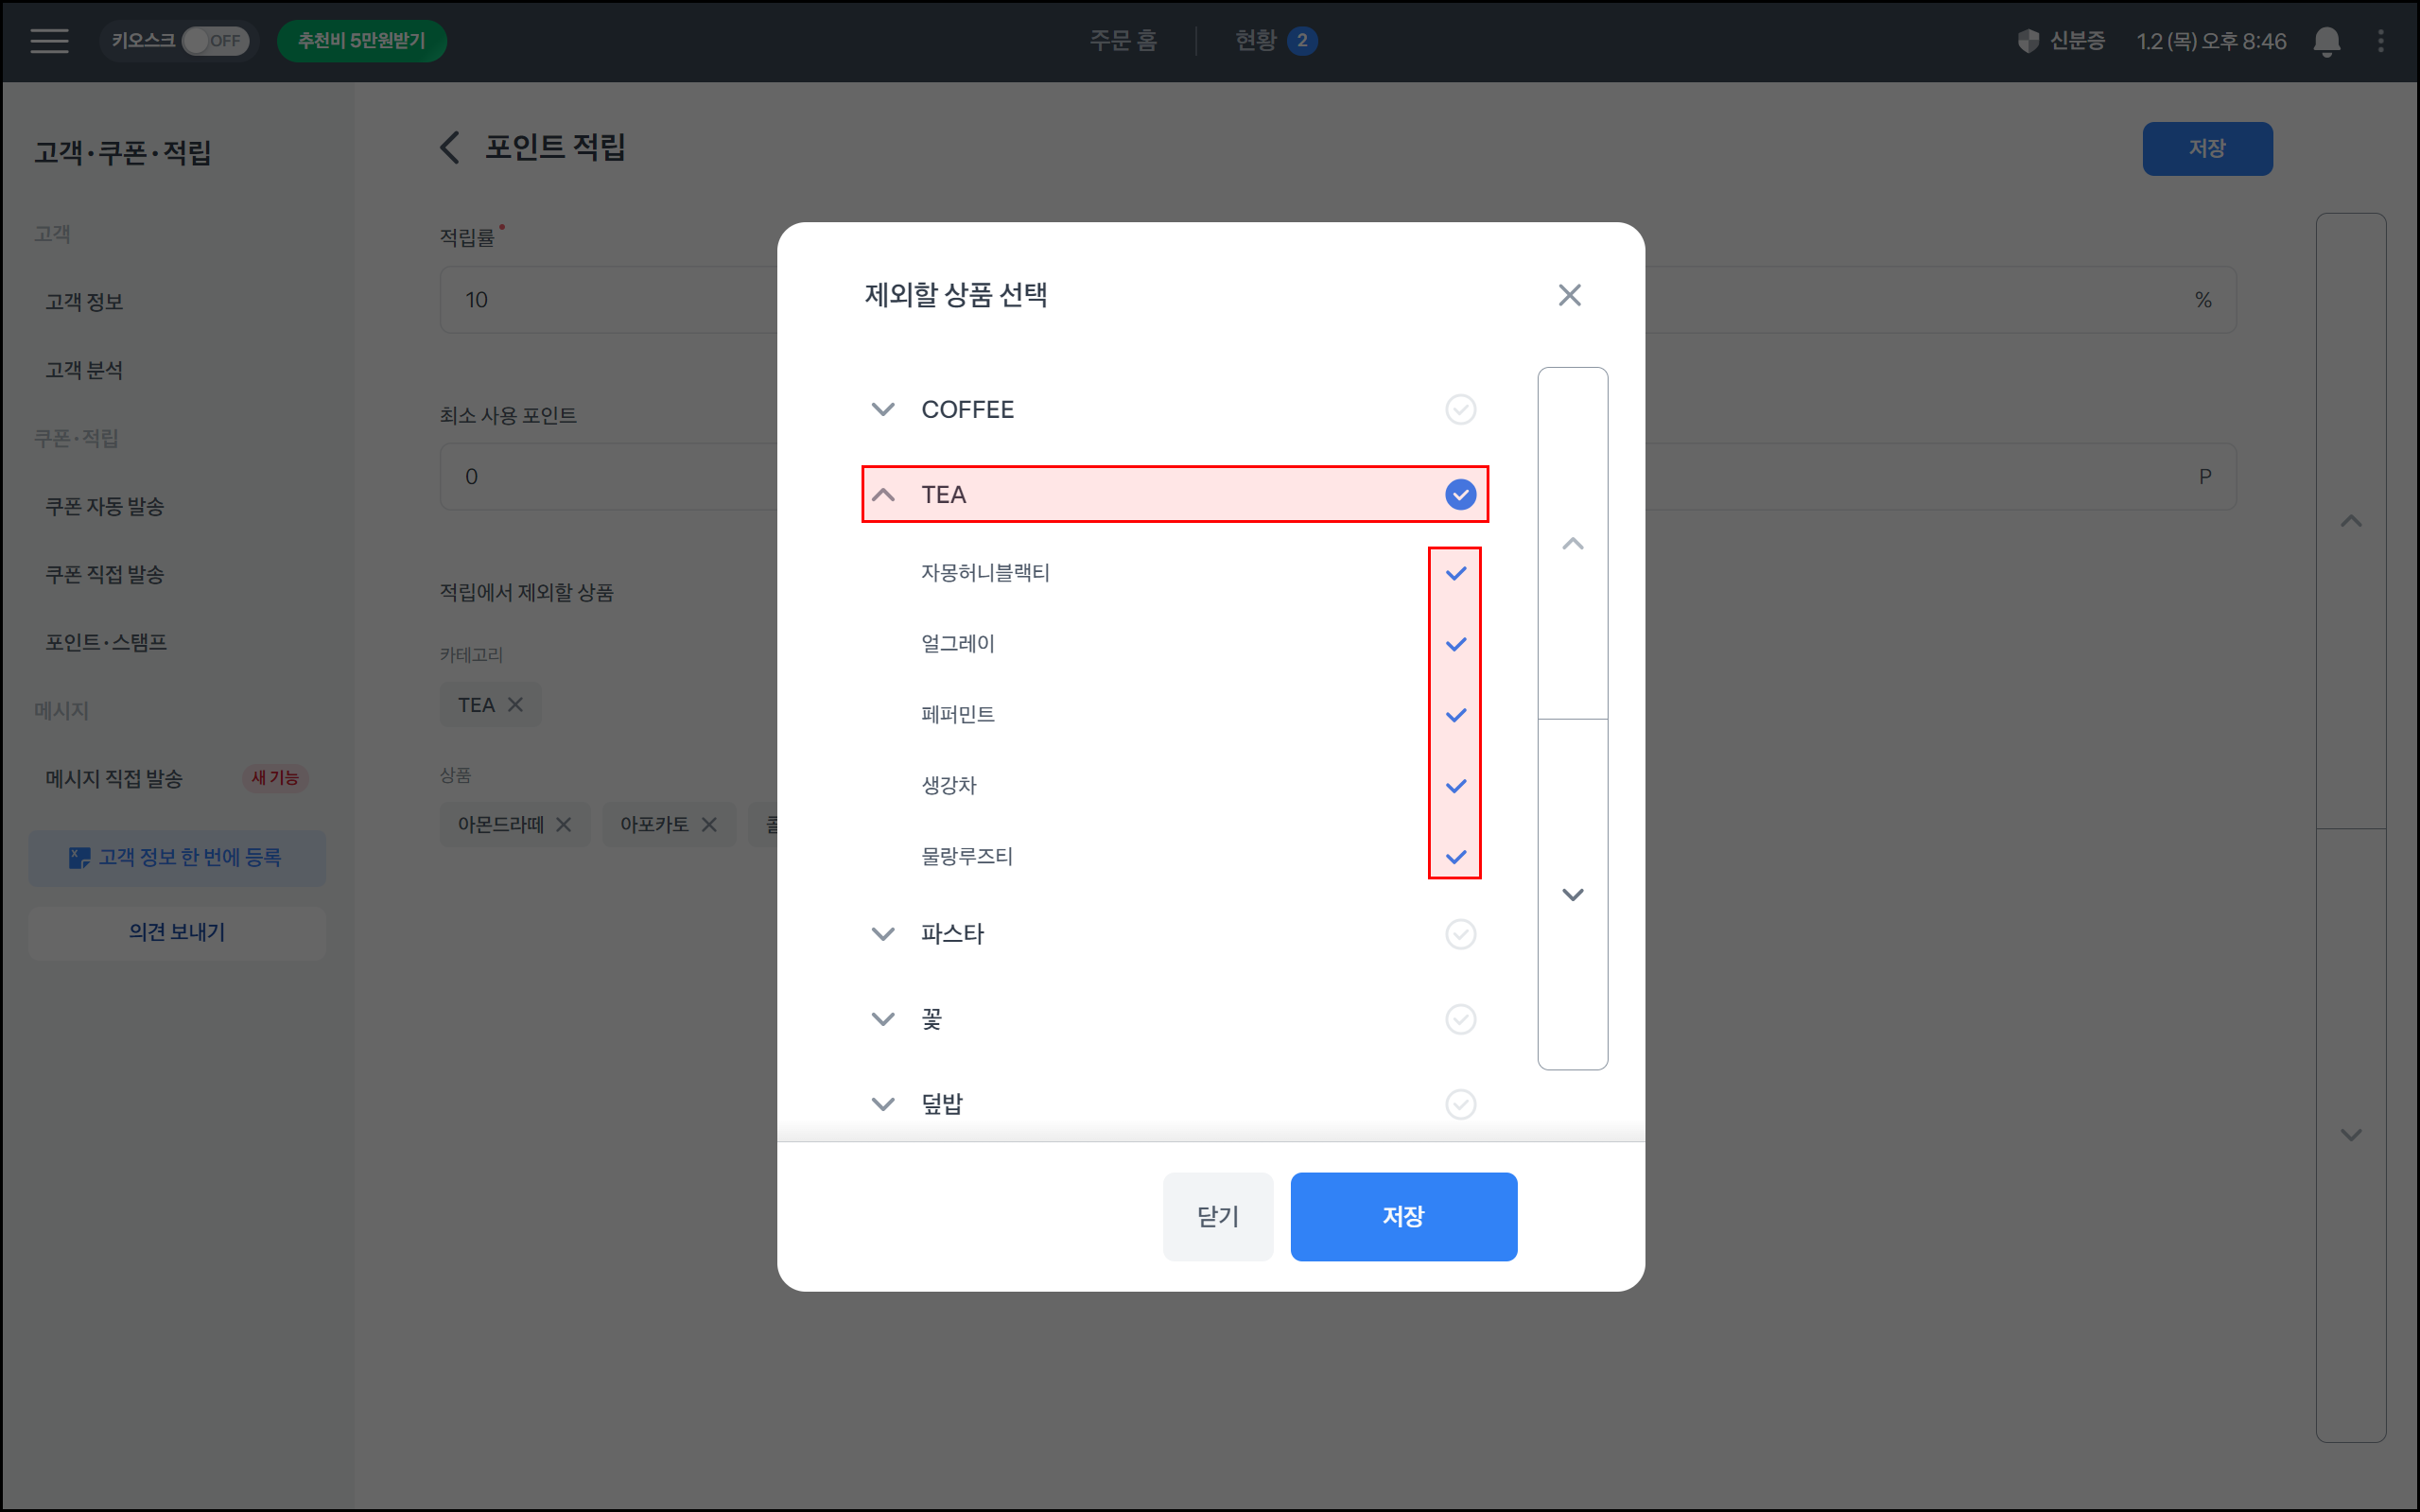Viewport: 2420px width, 1512px height.
Task: Switch to the 현황 tab
Action: 1257,41
